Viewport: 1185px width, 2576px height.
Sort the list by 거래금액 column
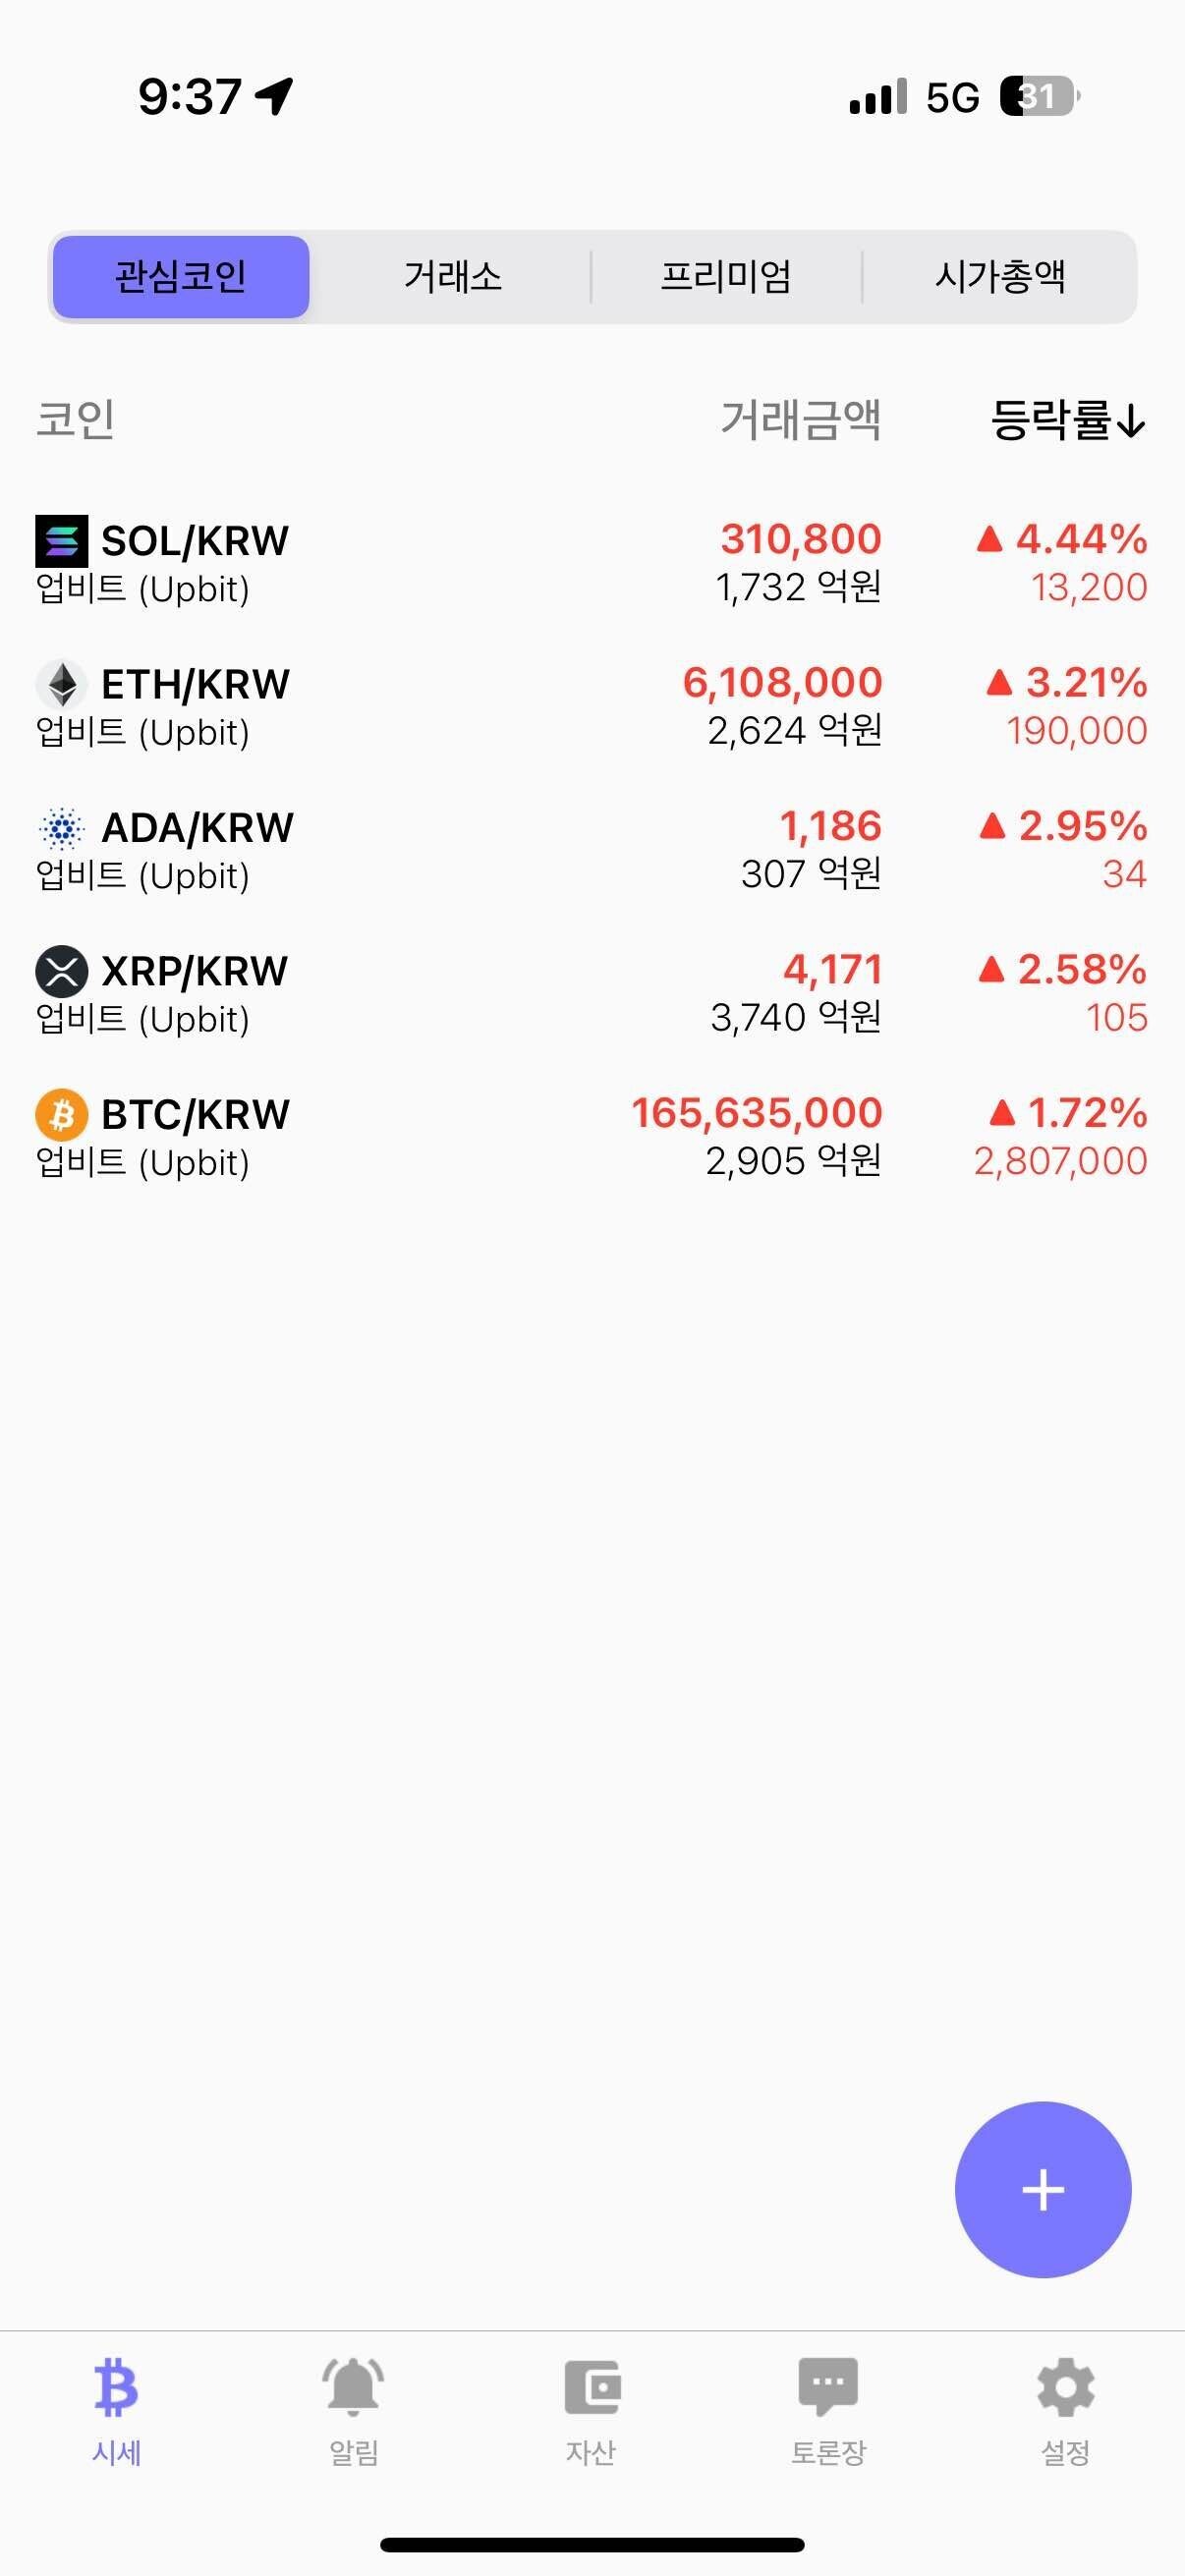[x=800, y=420]
